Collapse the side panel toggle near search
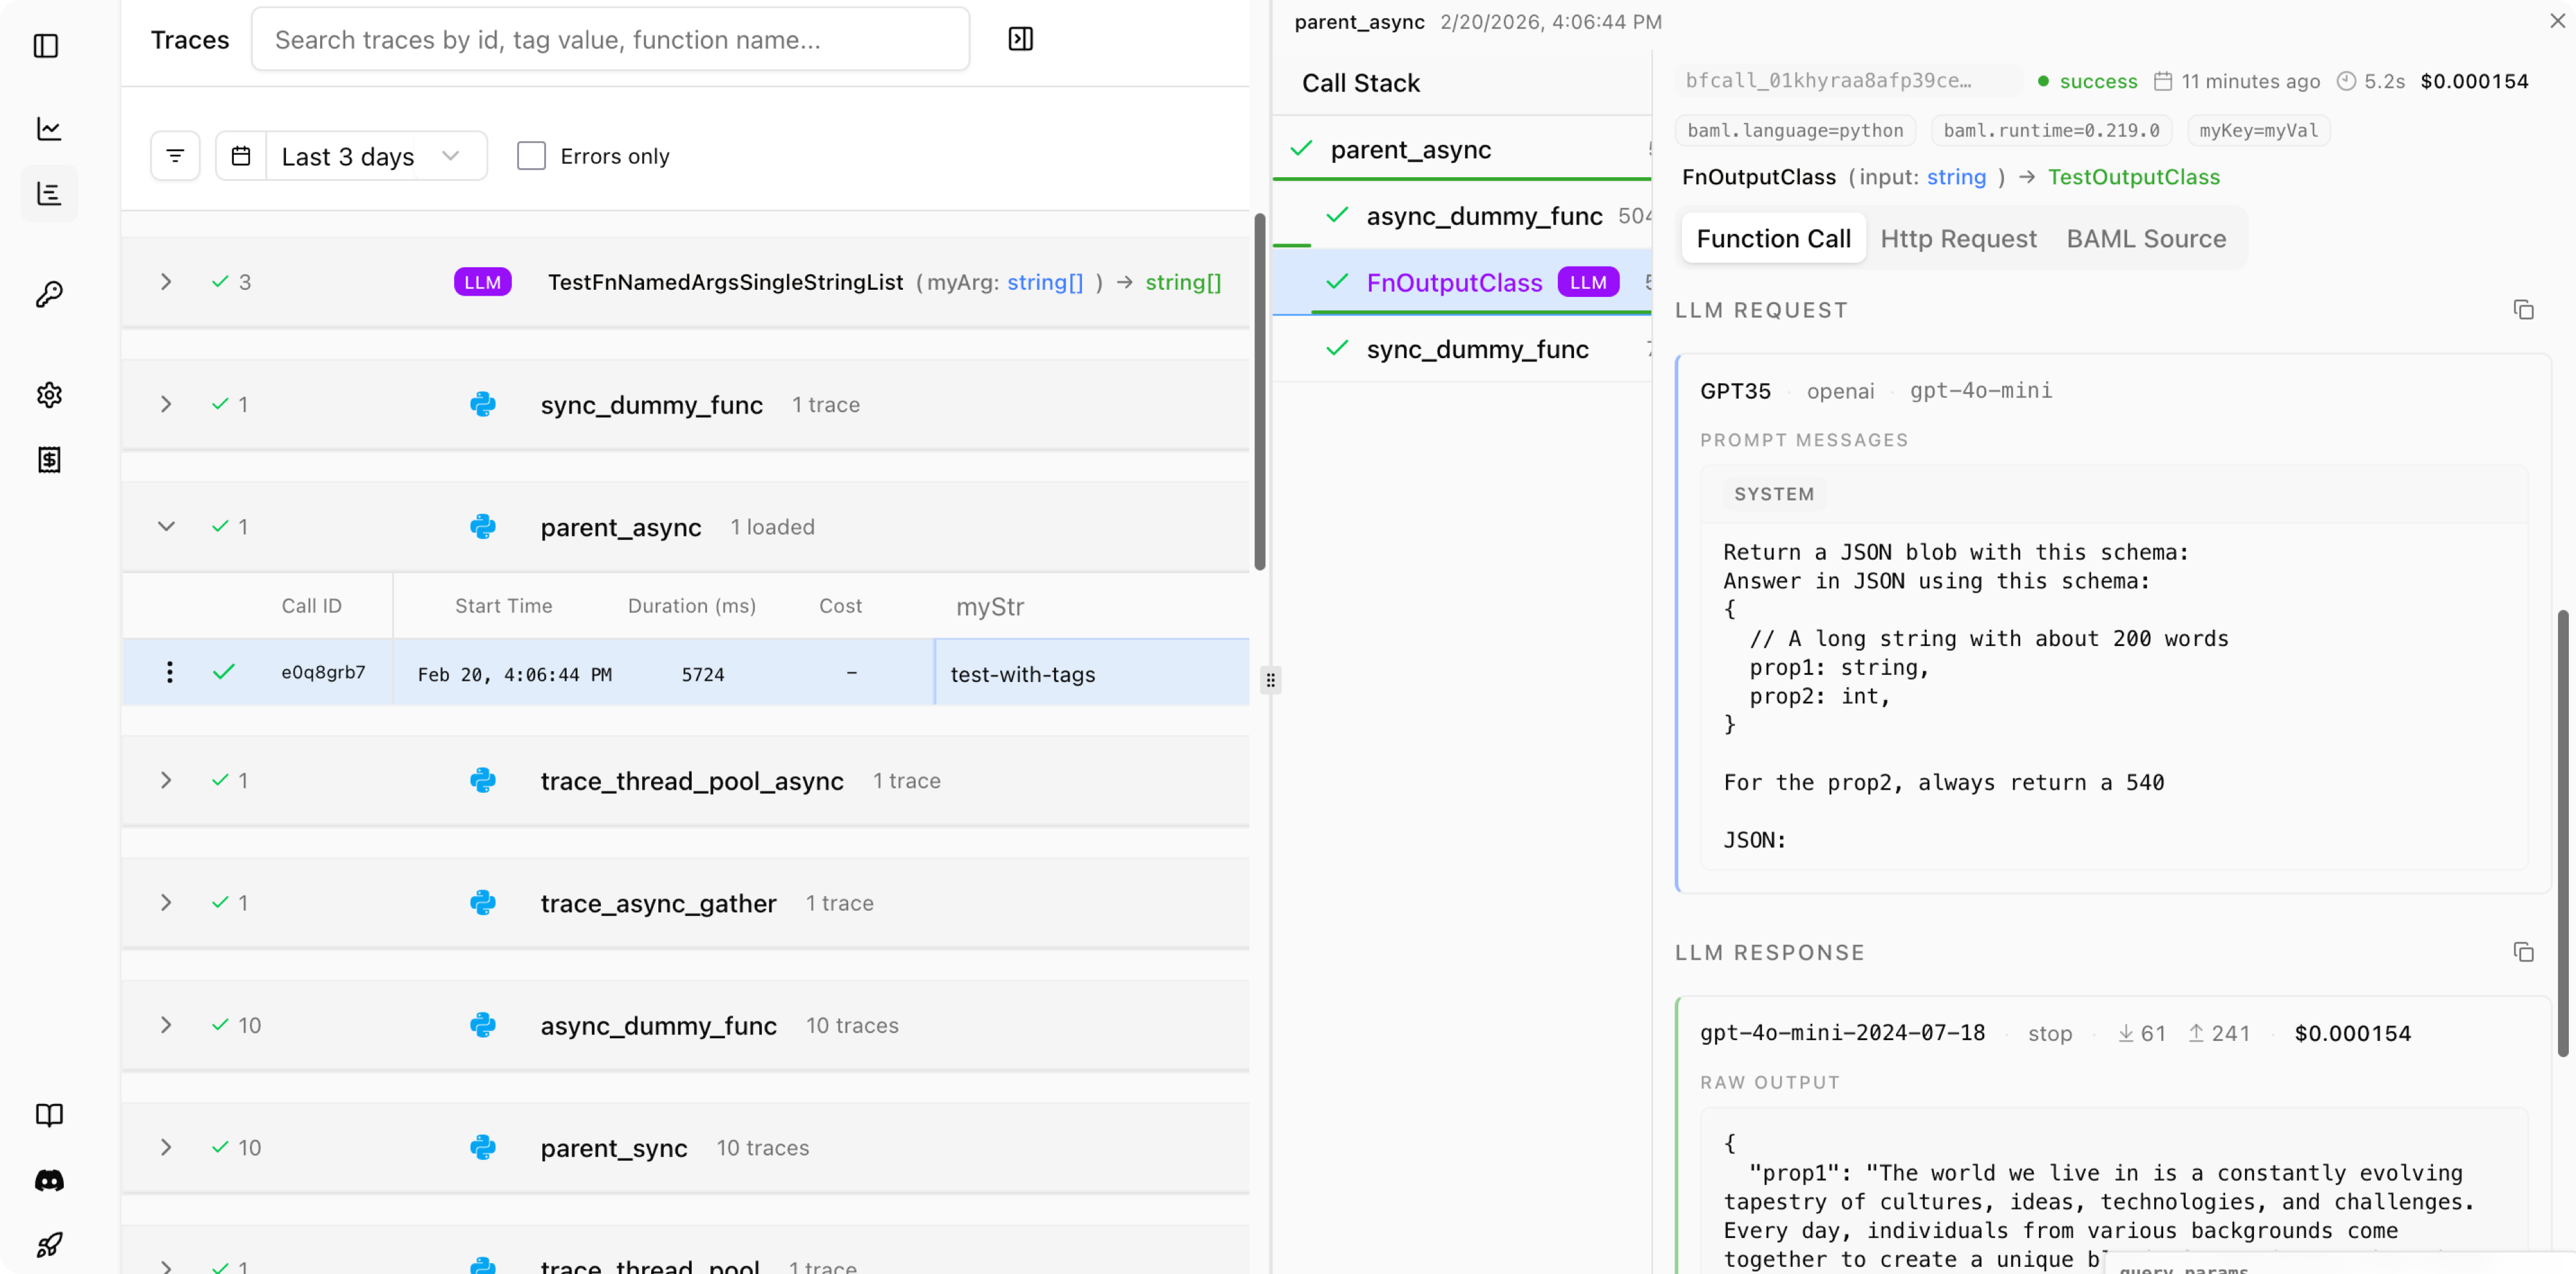 tap(1020, 39)
